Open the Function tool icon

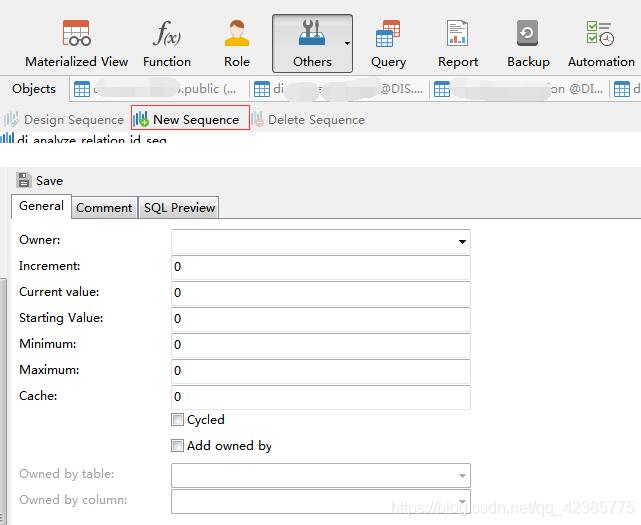point(166,43)
